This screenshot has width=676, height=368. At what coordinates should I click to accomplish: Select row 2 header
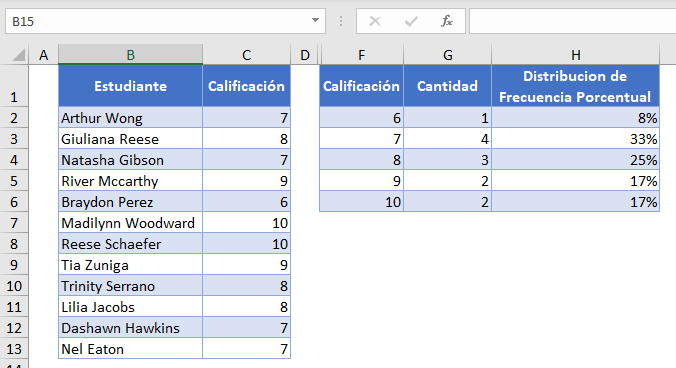[14, 118]
